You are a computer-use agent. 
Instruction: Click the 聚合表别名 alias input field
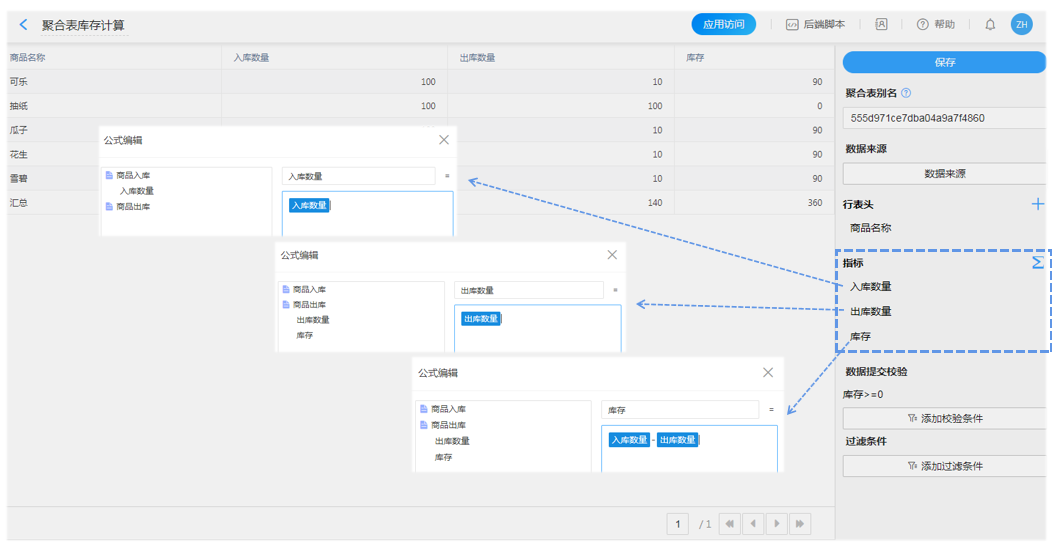click(x=944, y=118)
